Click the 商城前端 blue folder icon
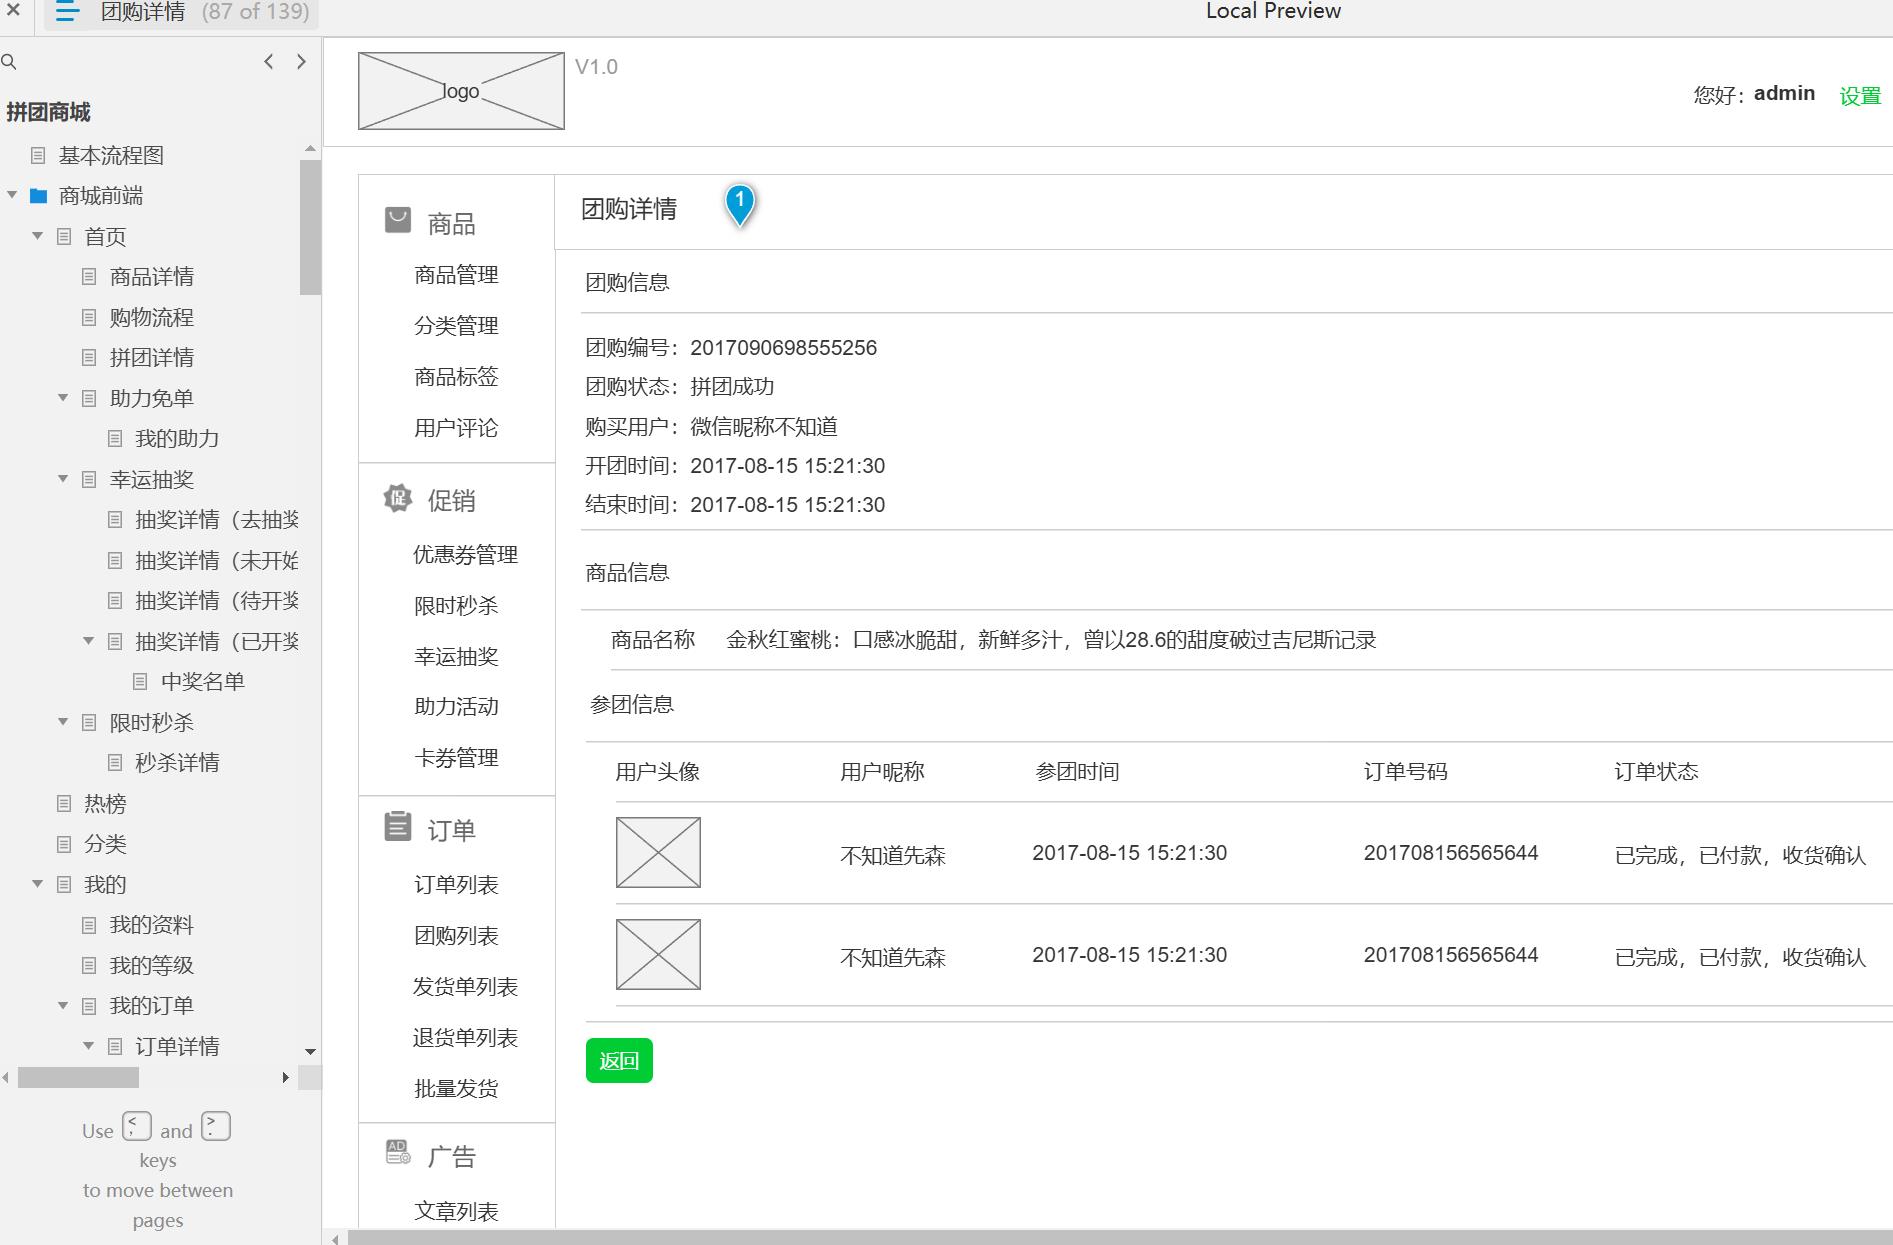 point(39,196)
